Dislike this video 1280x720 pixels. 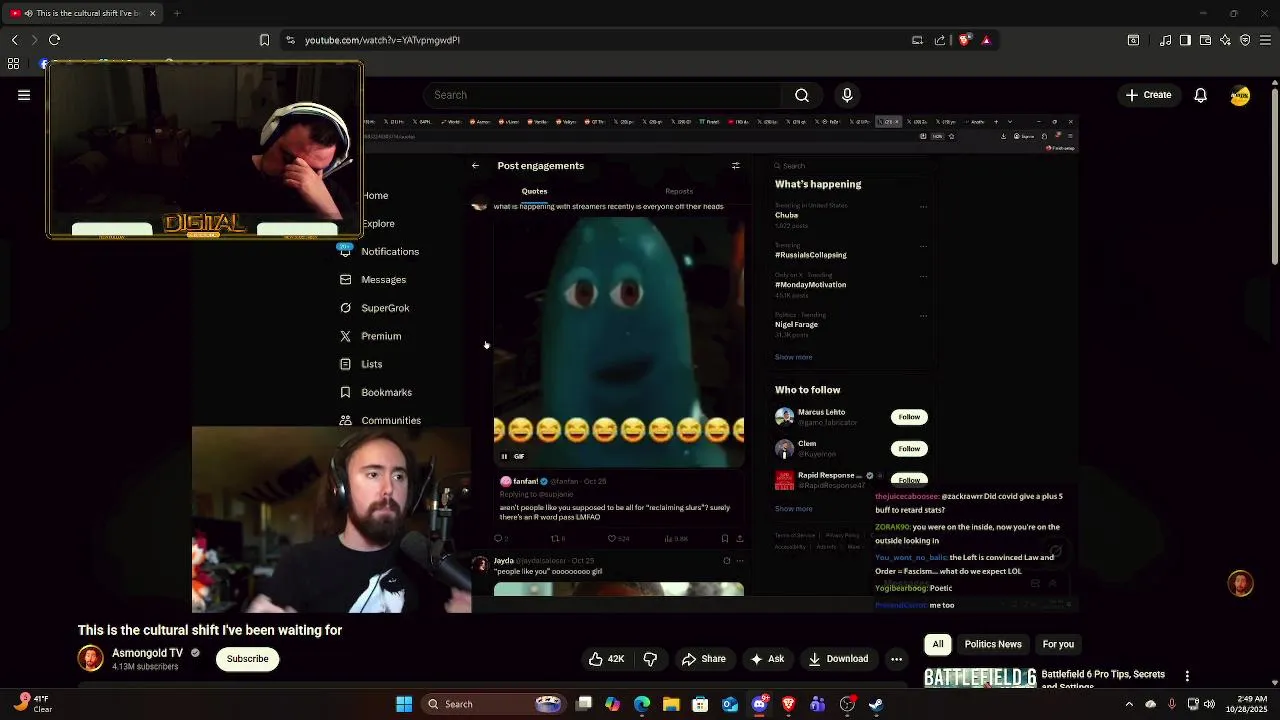tap(650, 659)
